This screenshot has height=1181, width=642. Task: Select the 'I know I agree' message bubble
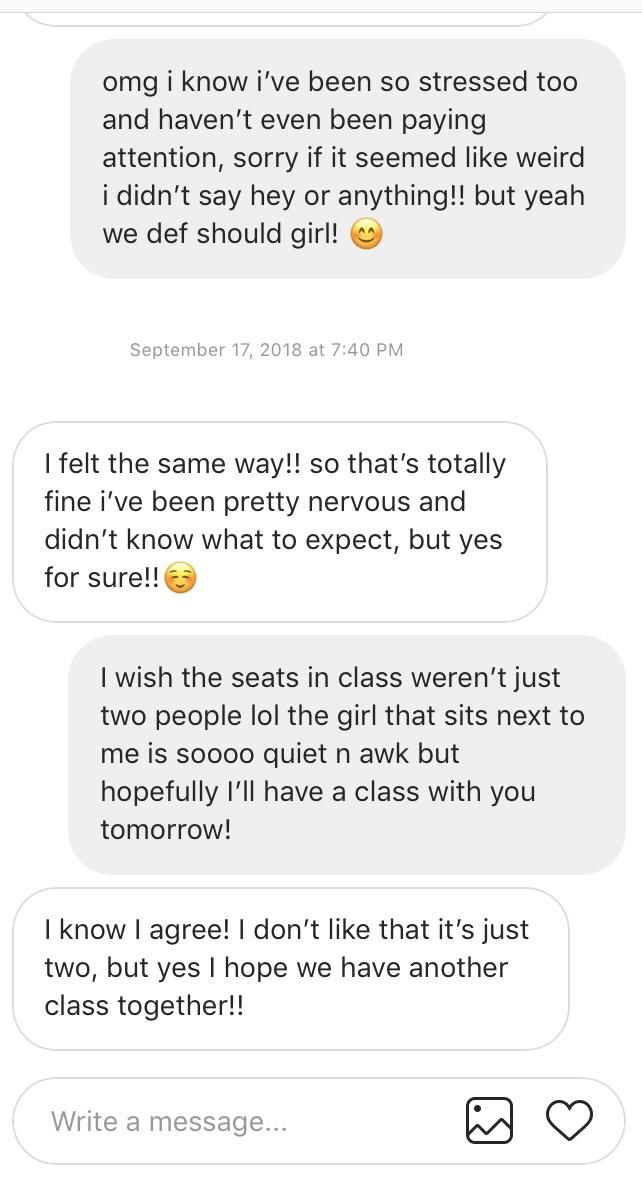tap(291, 968)
